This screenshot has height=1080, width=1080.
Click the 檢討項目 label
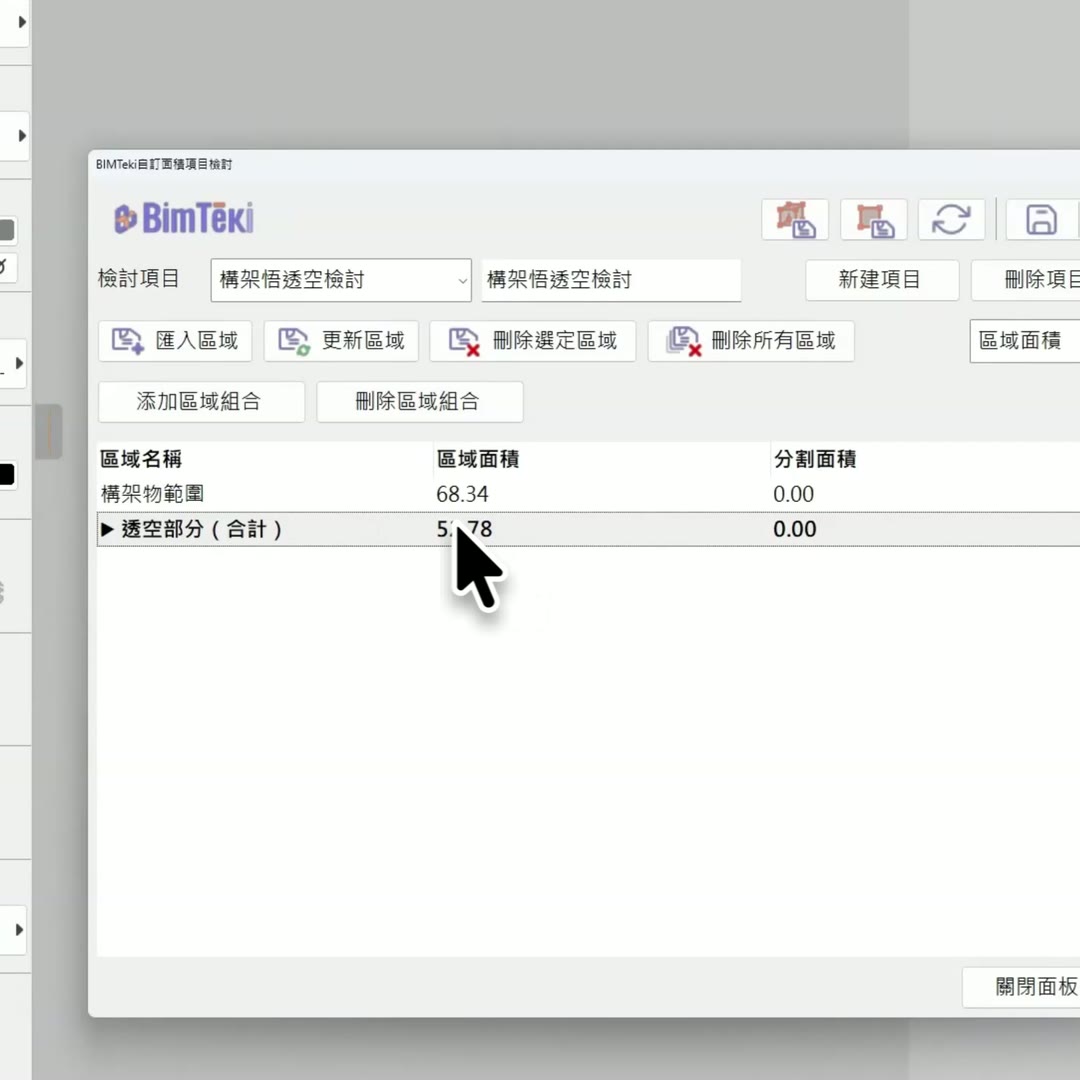[139, 278]
